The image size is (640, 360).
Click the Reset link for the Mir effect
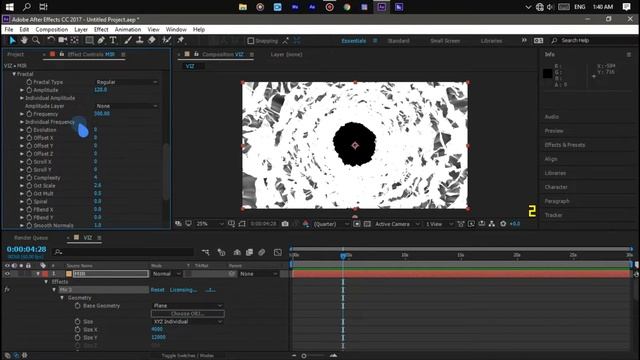(x=157, y=290)
